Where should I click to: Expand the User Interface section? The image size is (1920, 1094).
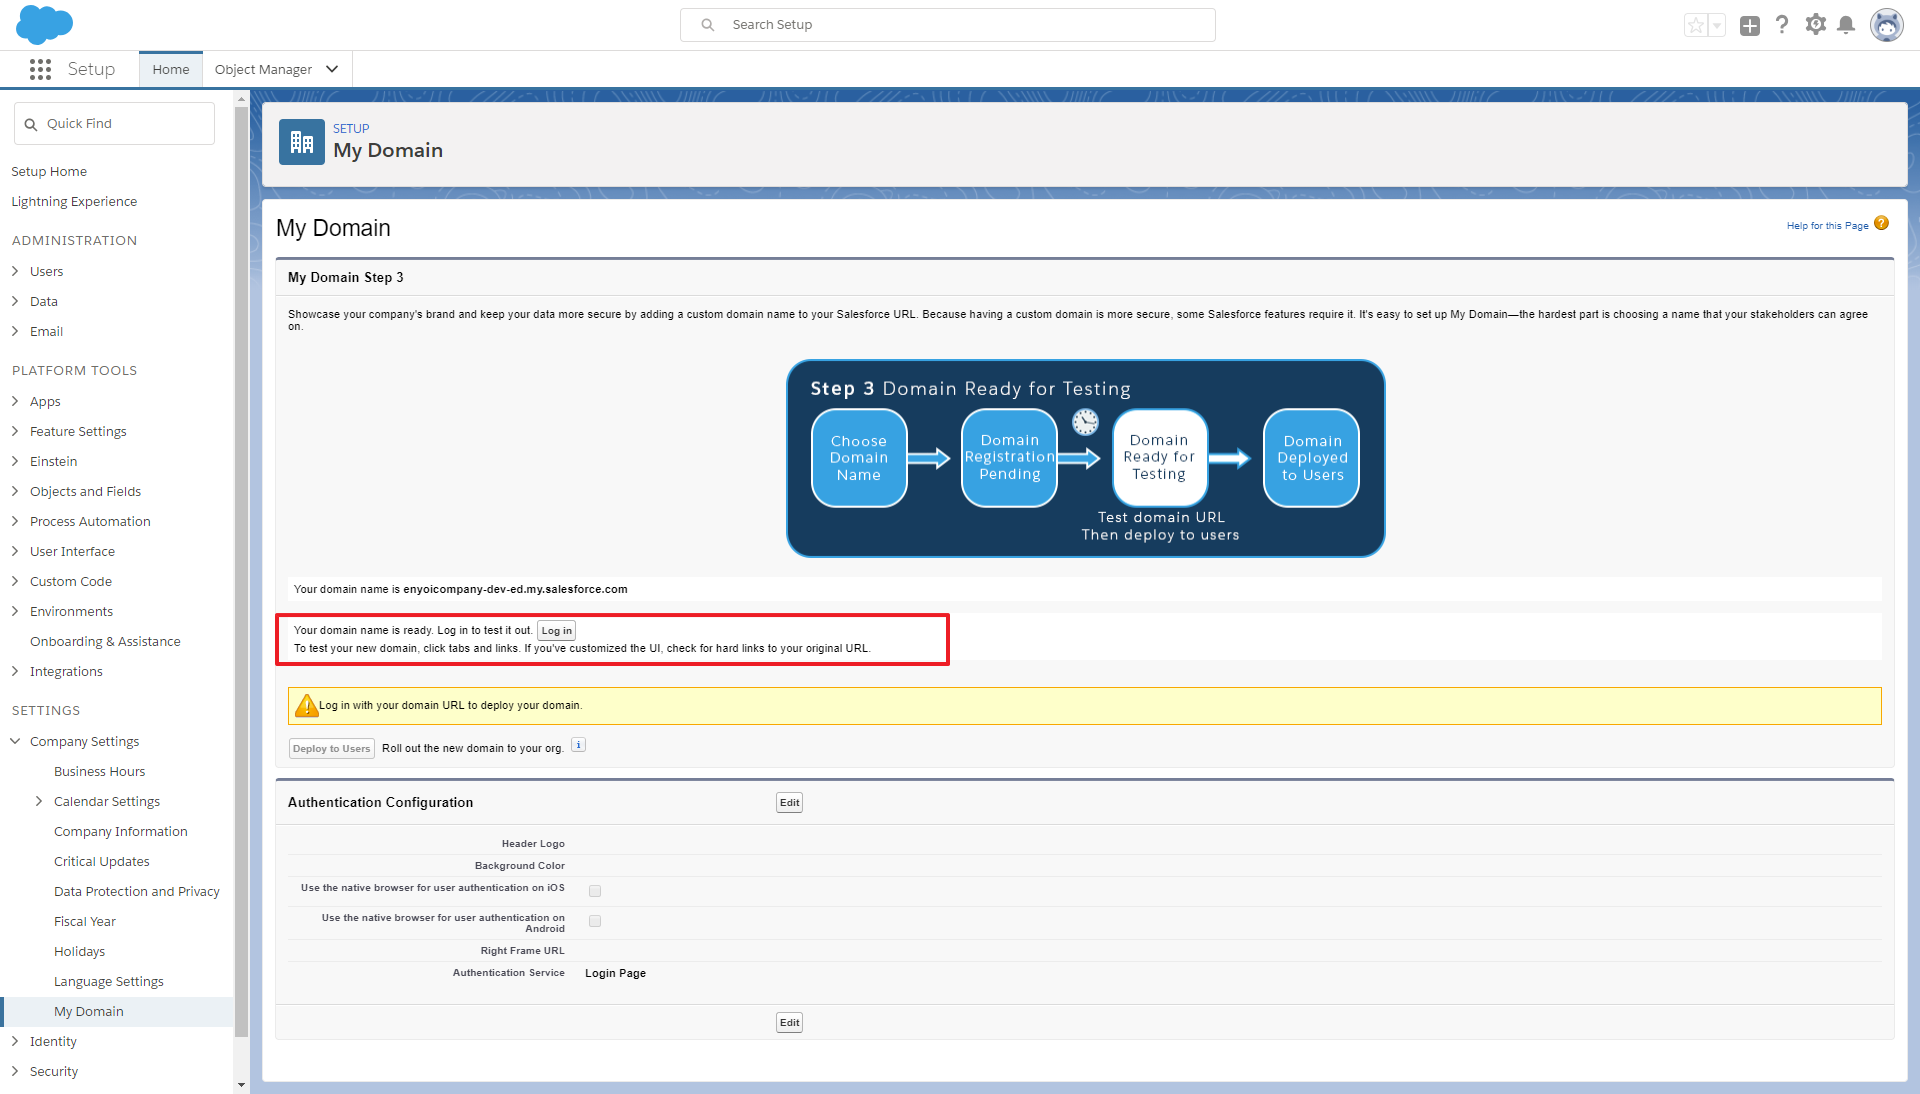point(15,551)
